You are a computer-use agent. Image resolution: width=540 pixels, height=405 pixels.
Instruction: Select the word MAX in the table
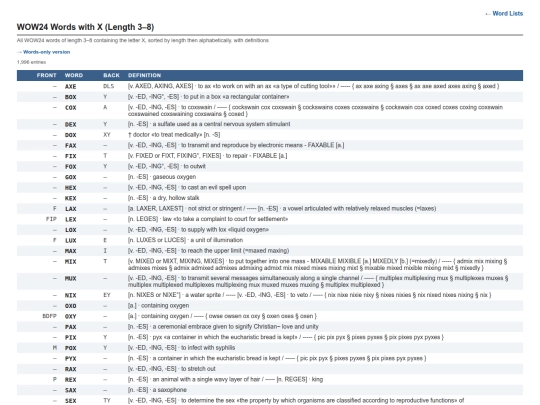[71, 251]
